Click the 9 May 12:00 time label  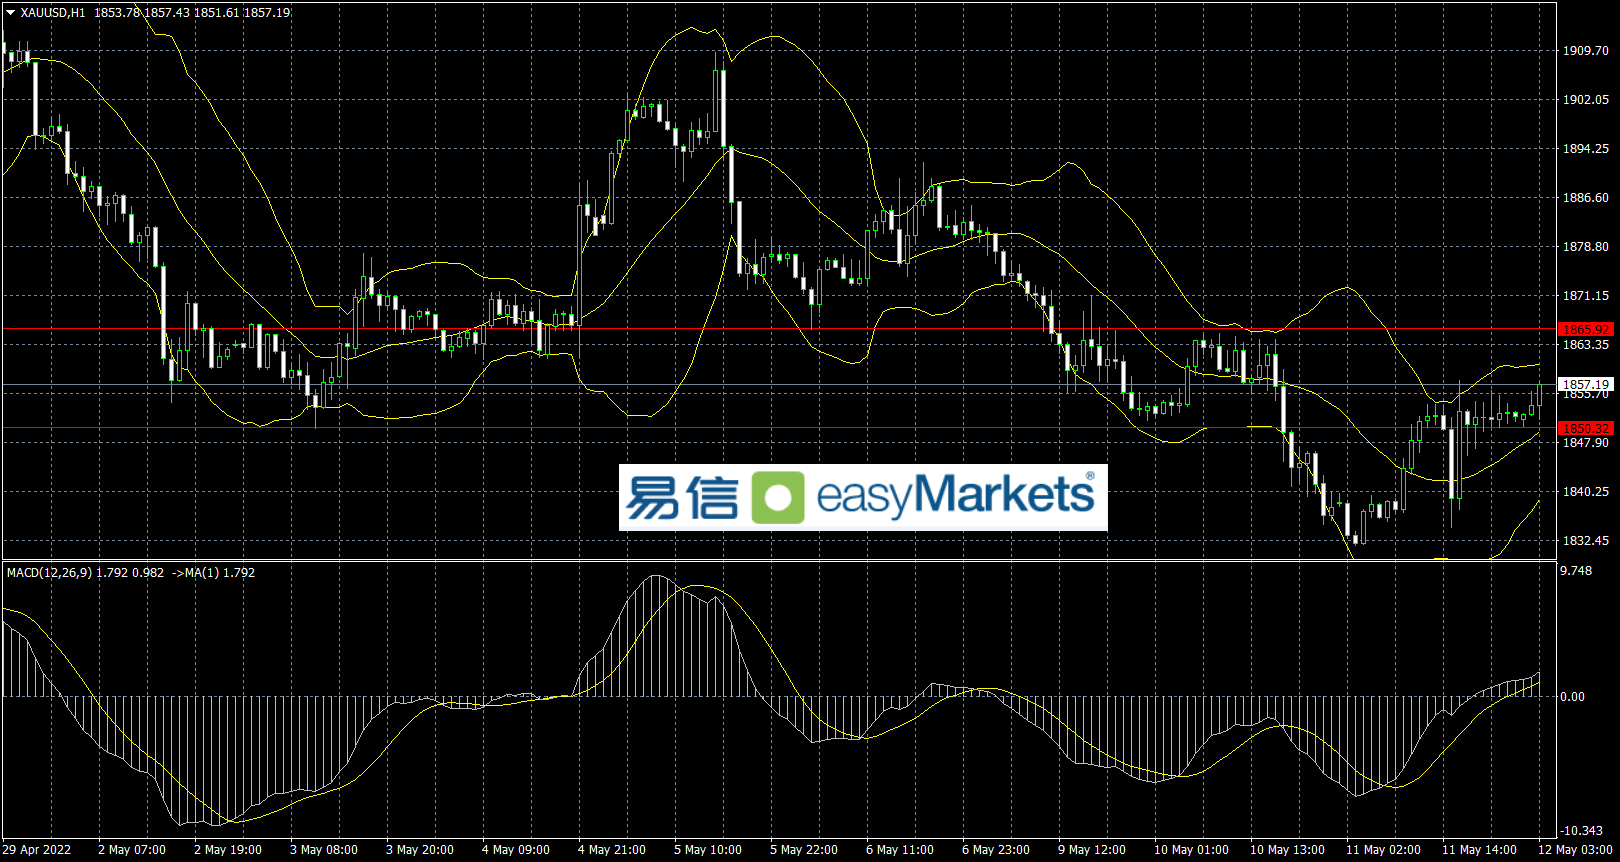point(1092,850)
